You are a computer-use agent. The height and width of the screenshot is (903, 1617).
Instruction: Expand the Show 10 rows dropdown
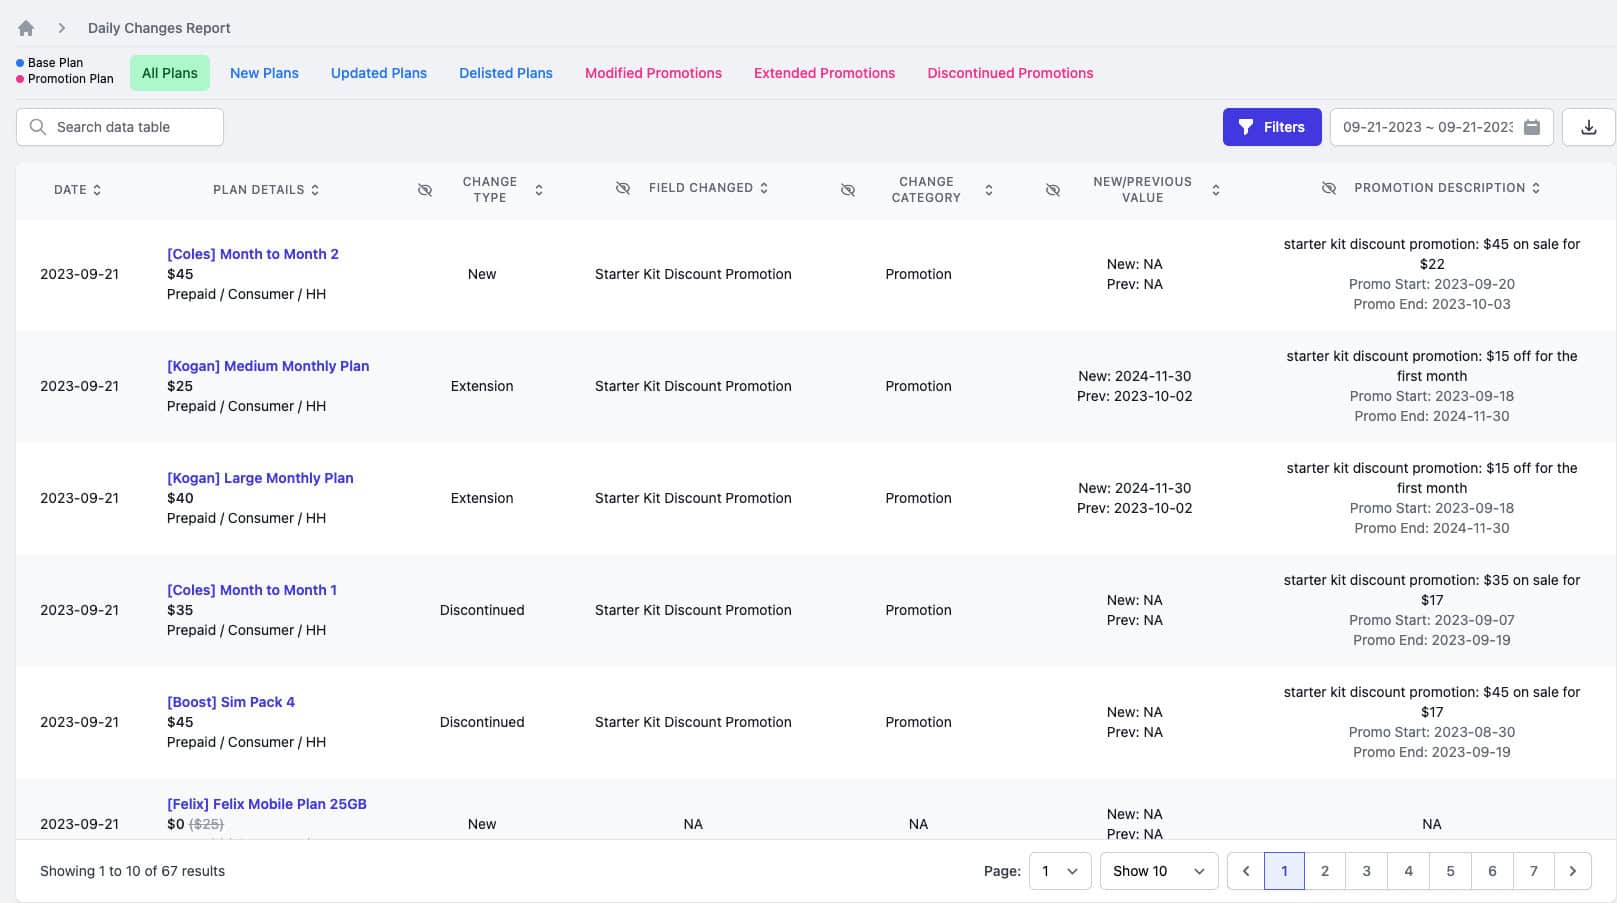1158,871
